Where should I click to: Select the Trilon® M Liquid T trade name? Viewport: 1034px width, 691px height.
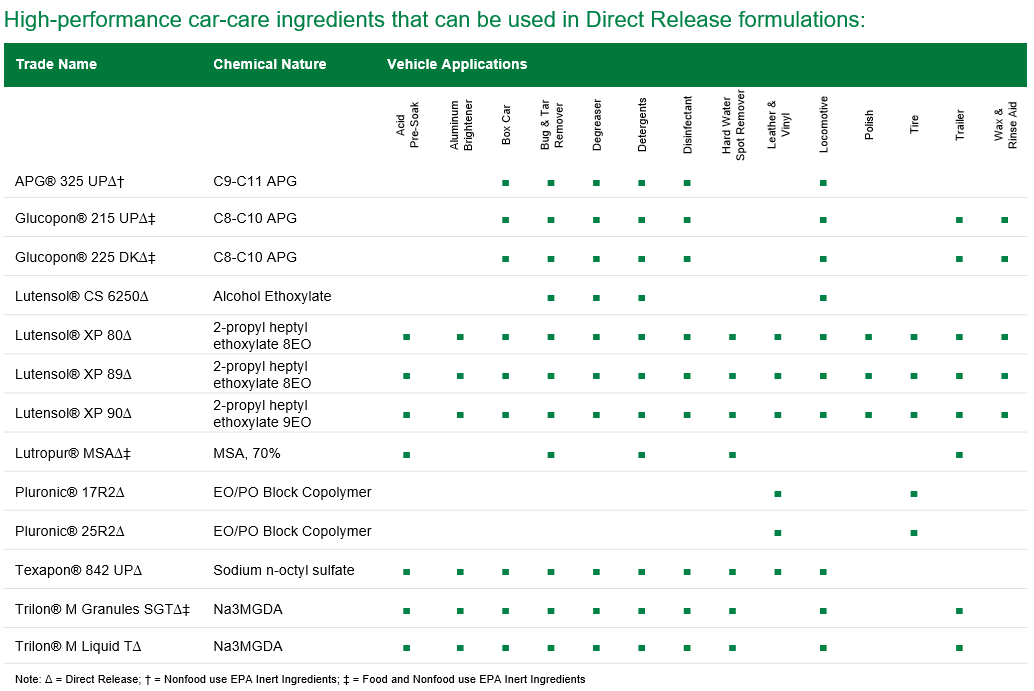click(78, 646)
